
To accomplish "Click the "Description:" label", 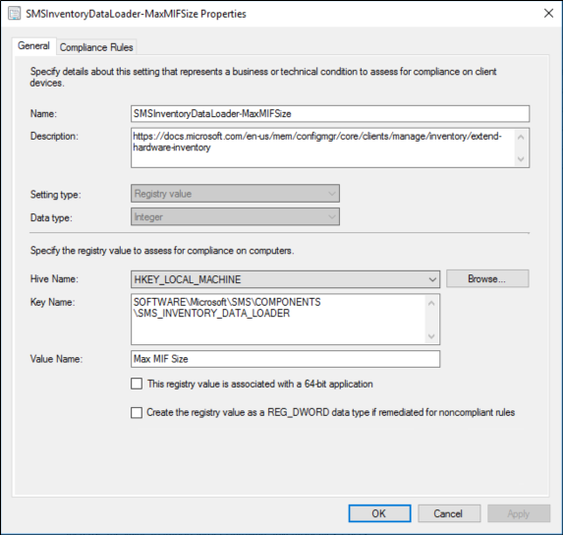I will click(x=54, y=136).
